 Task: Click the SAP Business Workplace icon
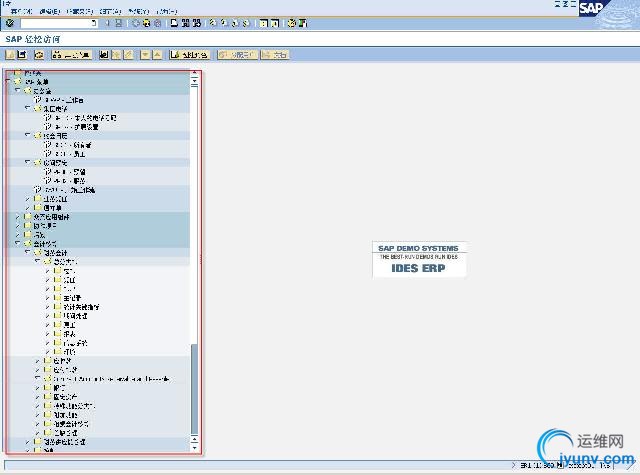pyautogui.click(x=39, y=54)
